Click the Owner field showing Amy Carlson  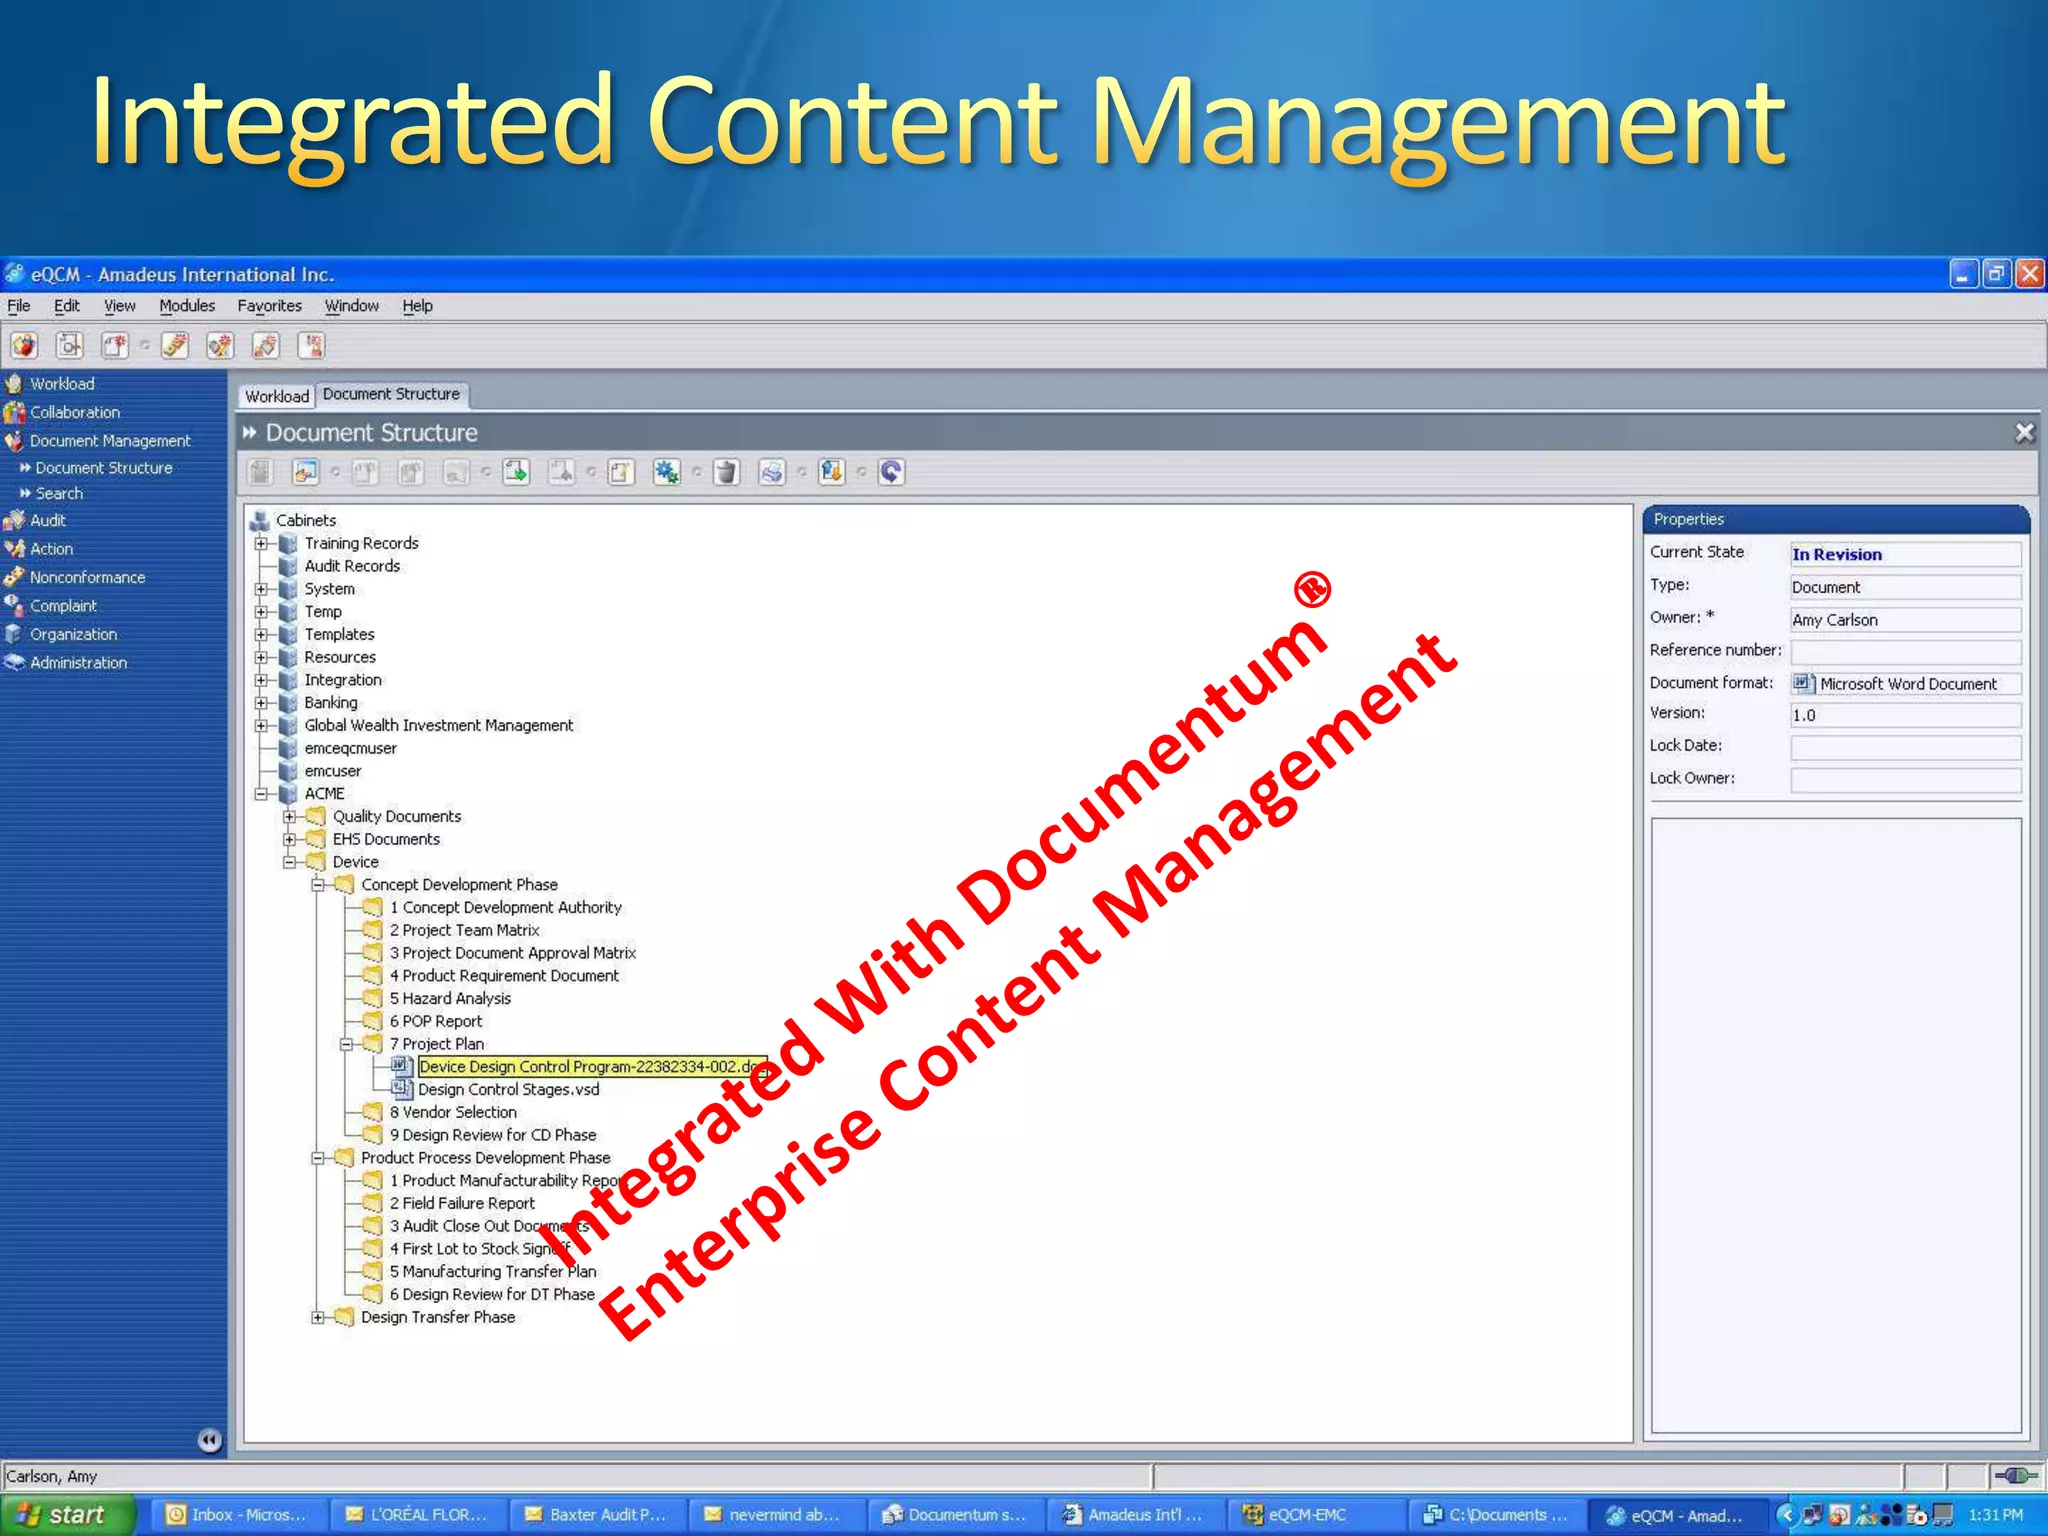pos(1906,620)
